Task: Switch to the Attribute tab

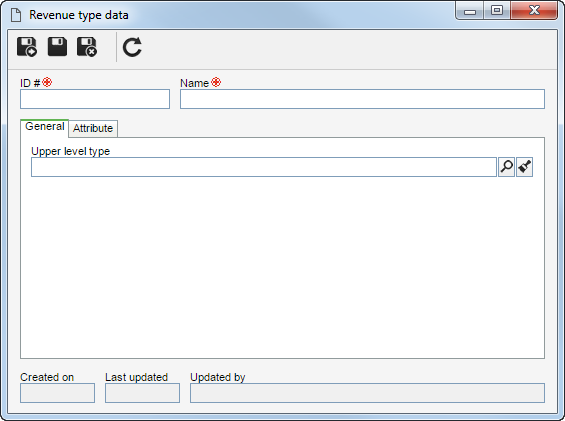Action: 93,128
